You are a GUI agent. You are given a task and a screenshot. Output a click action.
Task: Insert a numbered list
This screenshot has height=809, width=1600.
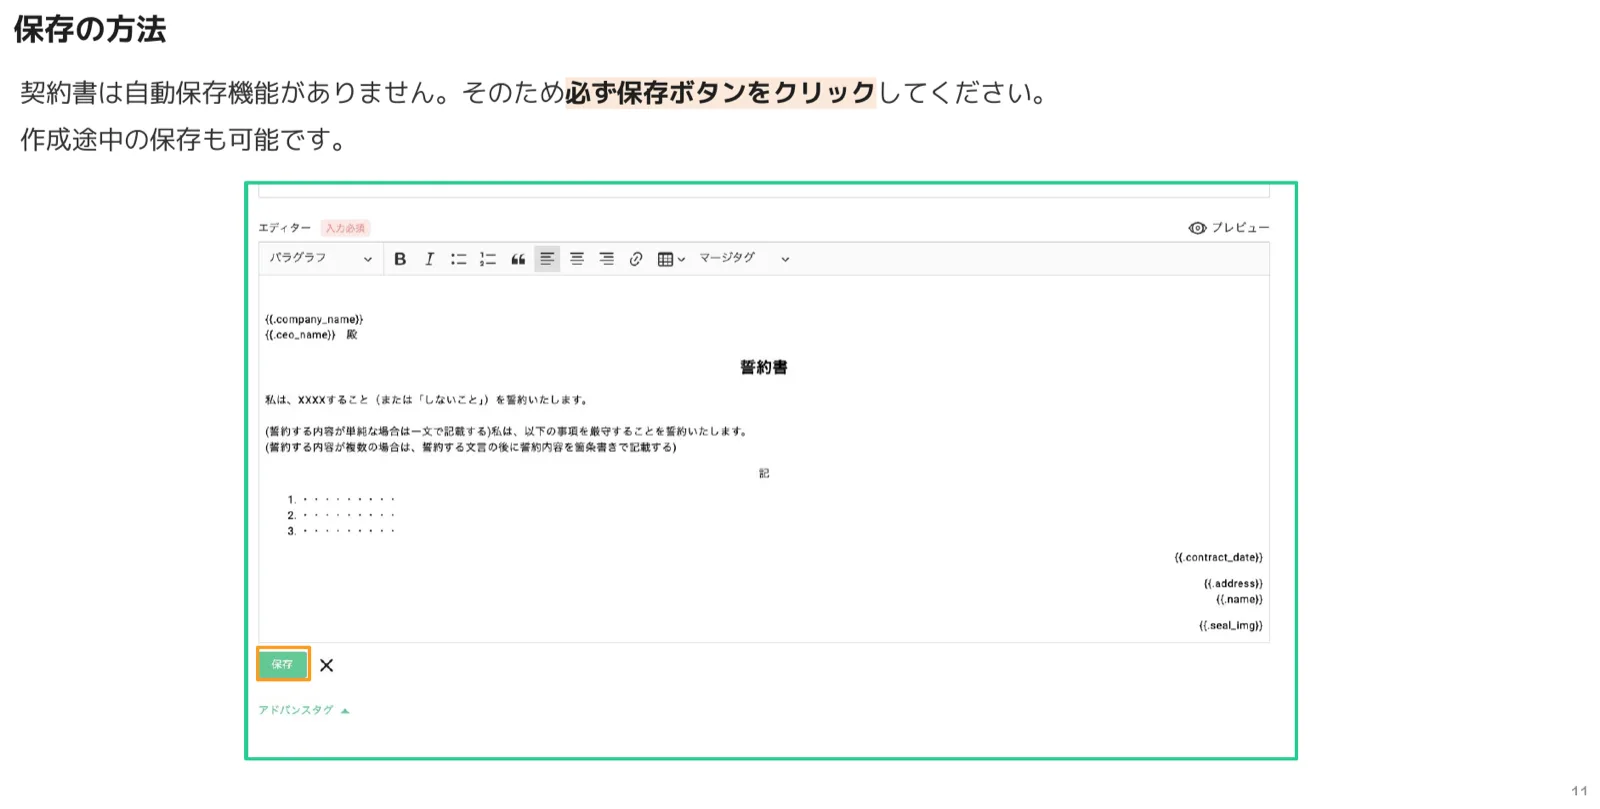488,259
